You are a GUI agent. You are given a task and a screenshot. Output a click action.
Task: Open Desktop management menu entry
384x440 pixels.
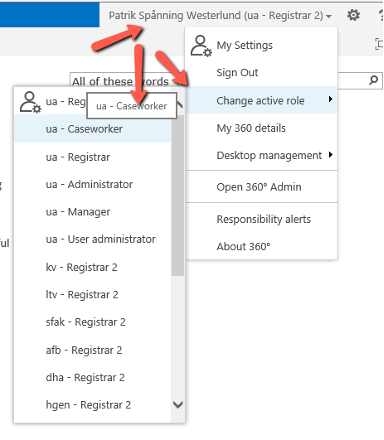tap(261, 155)
